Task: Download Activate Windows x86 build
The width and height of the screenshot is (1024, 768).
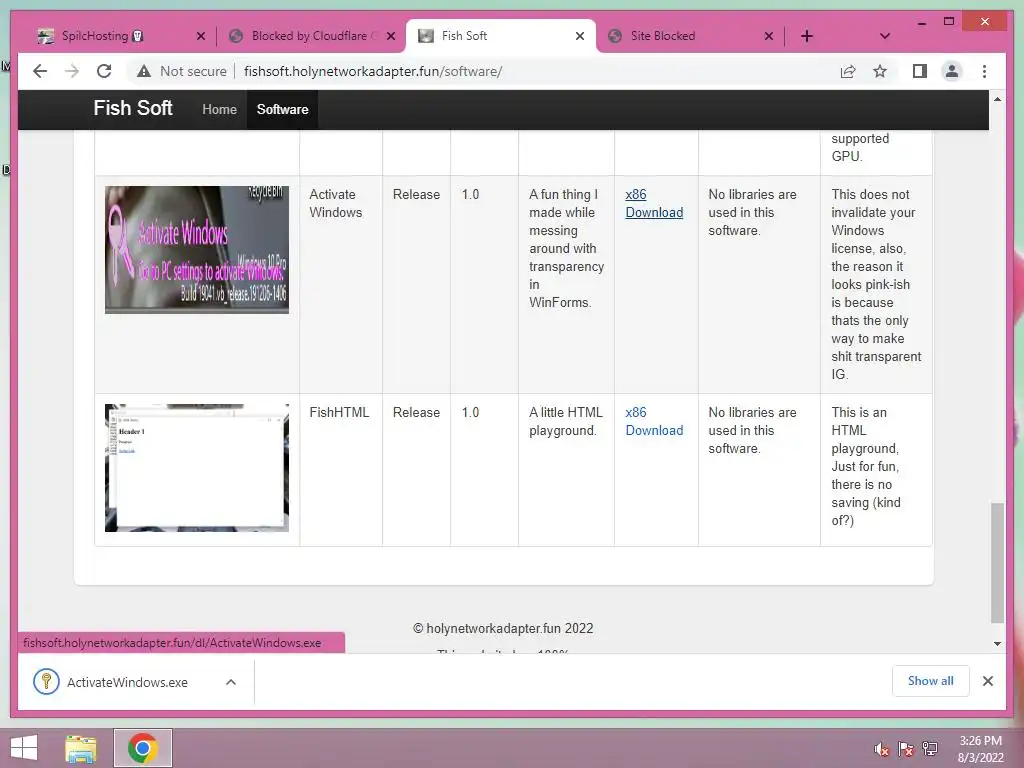Action: (654, 203)
